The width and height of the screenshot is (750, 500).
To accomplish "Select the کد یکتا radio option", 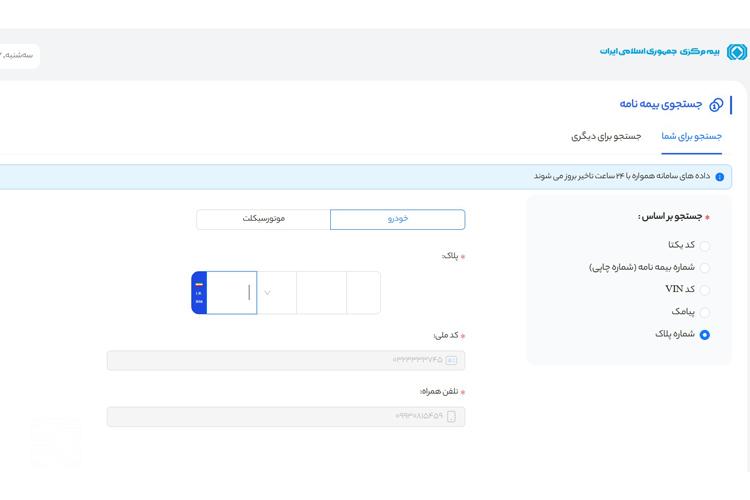I will (705, 246).
